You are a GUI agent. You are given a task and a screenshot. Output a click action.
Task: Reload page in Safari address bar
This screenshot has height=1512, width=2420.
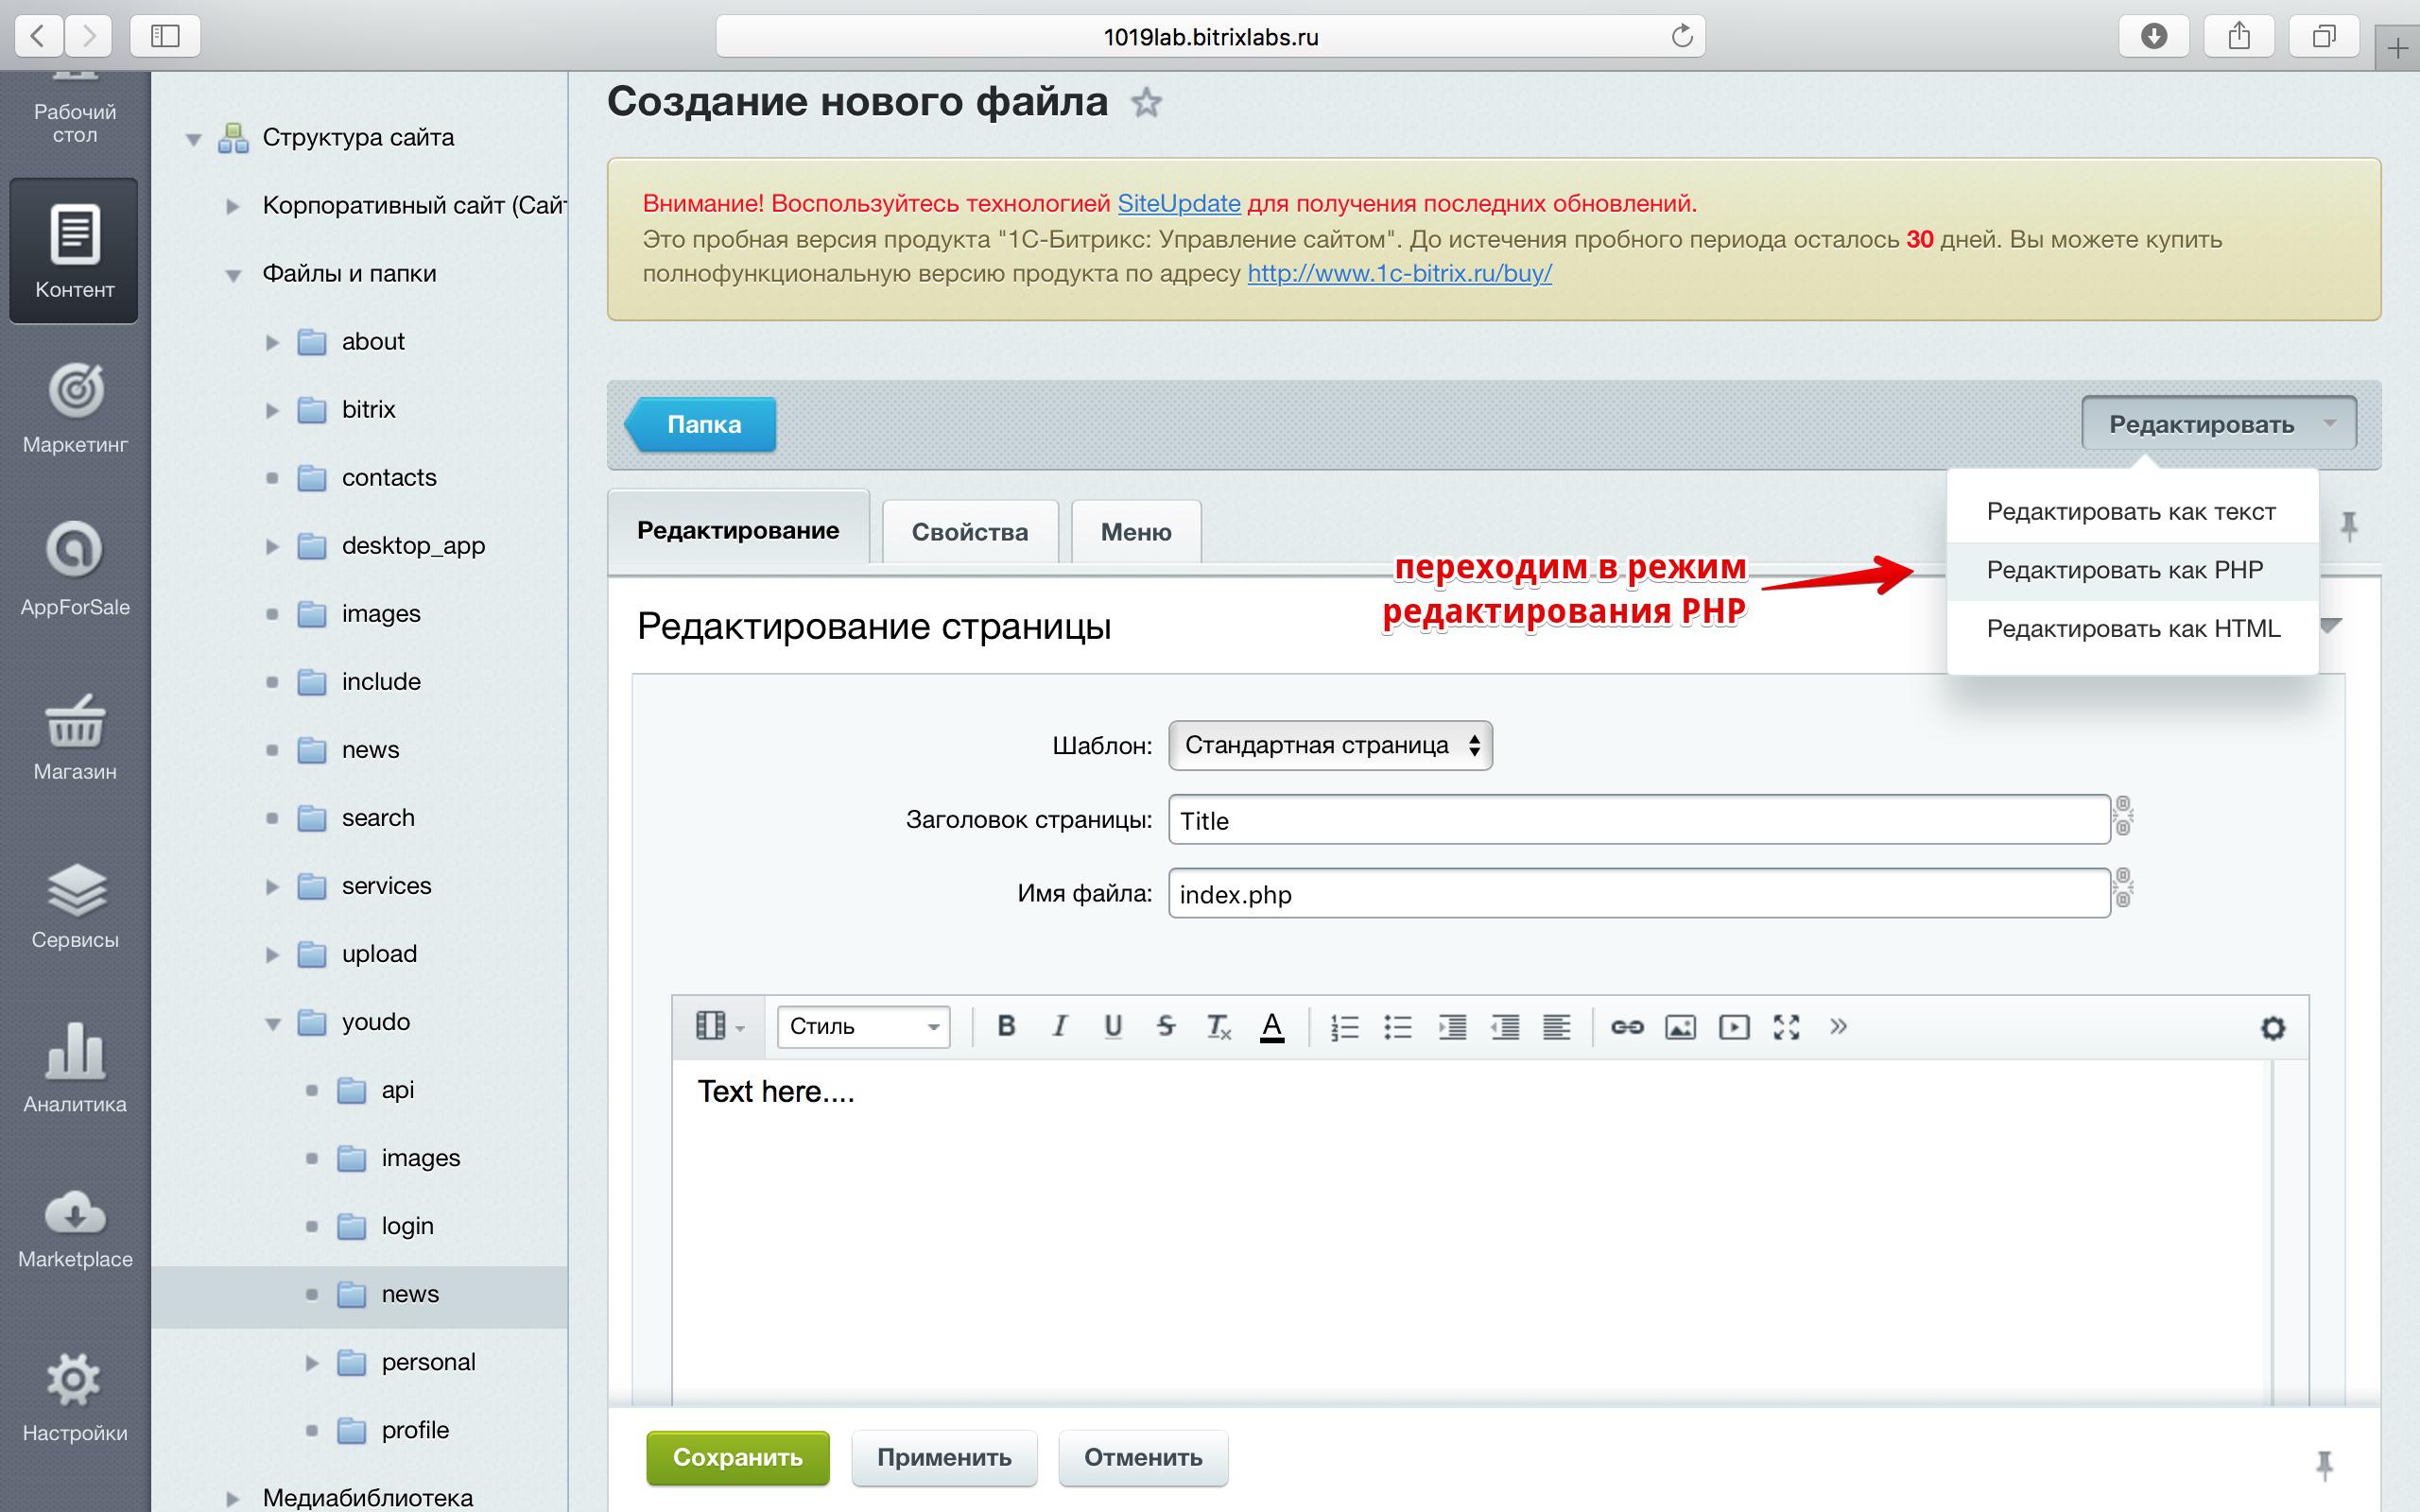1682,36
